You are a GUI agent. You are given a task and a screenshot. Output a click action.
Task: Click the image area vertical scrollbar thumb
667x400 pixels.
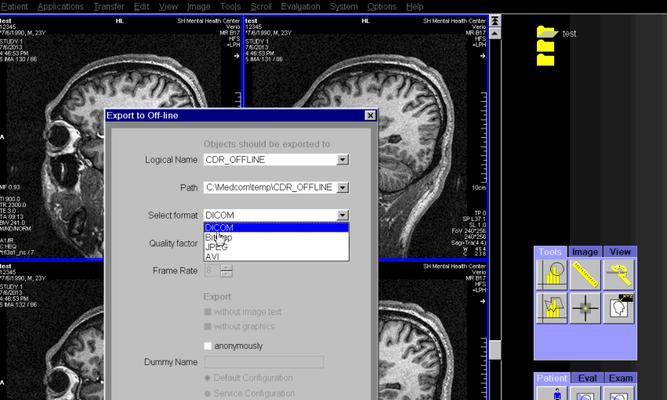click(495, 350)
